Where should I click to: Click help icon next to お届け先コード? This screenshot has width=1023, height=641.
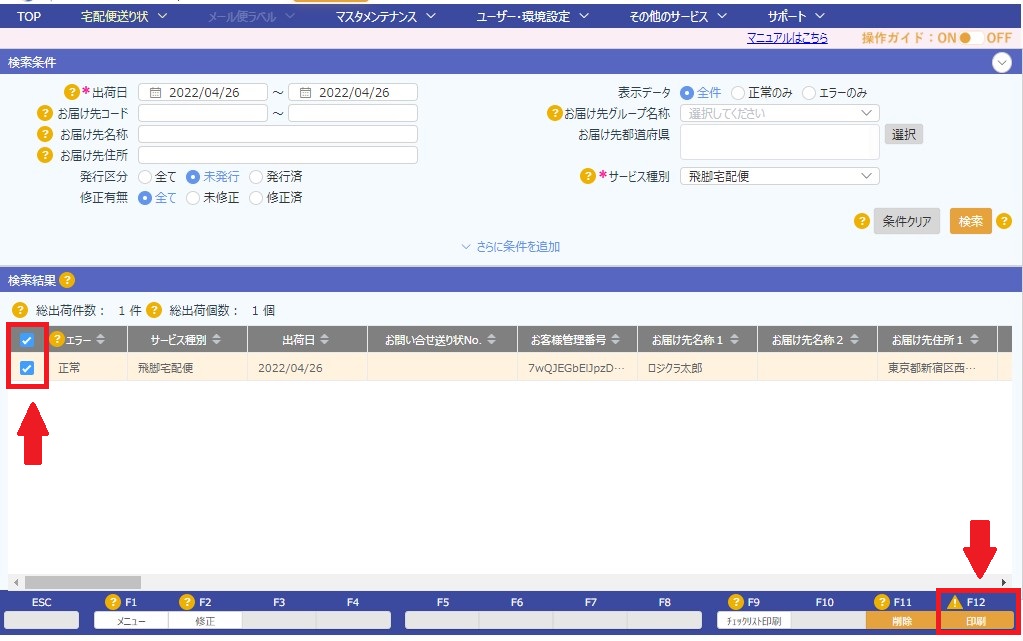pyautogui.click(x=44, y=113)
